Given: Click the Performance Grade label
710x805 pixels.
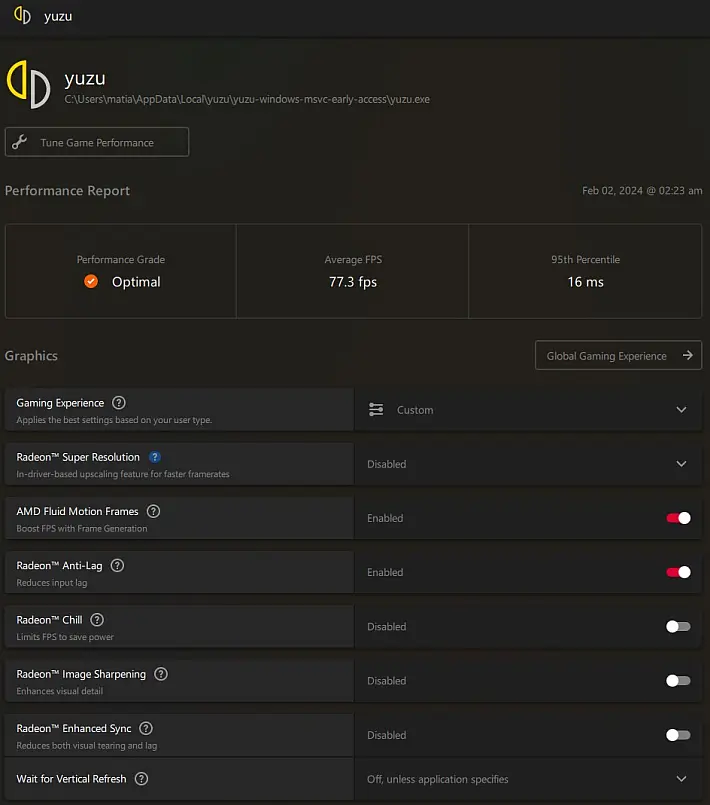Looking at the screenshot, I should pyautogui.click(x=121, y=260).
